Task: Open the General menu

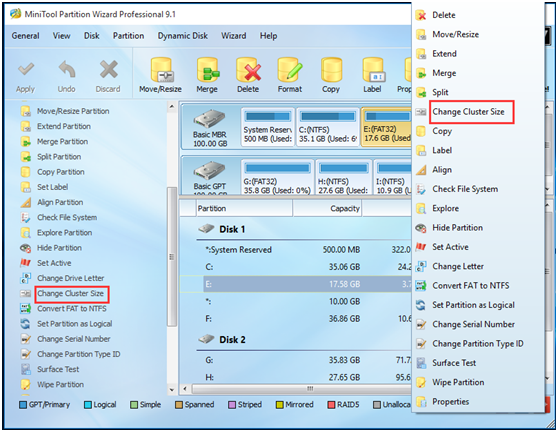Action: 26,36
